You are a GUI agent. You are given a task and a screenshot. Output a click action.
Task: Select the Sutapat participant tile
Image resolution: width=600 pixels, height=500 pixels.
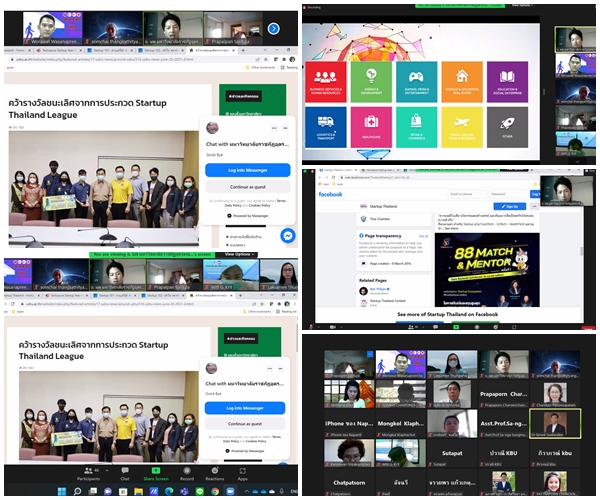452,454
